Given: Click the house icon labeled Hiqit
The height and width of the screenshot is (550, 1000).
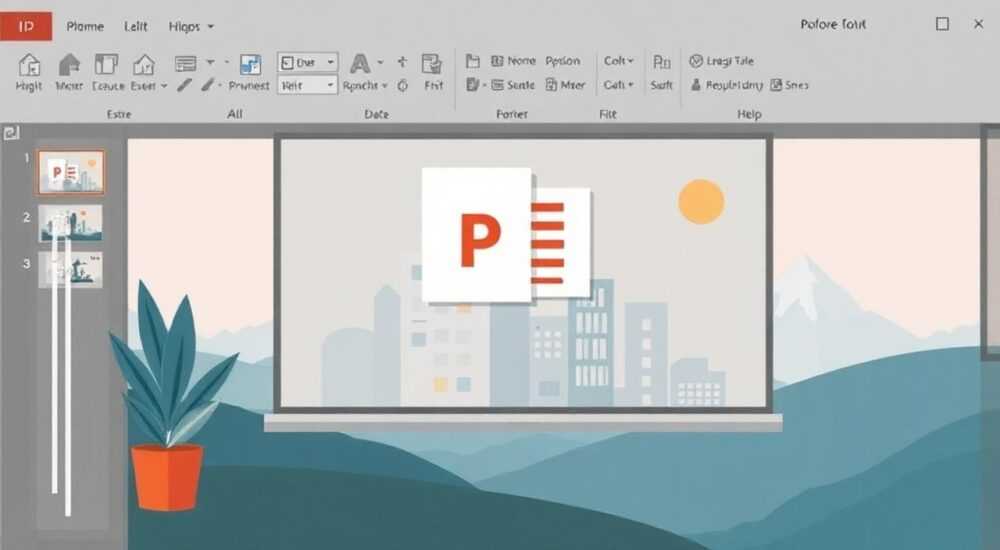Looking at the screenshot, I should (x=29, y=64).
